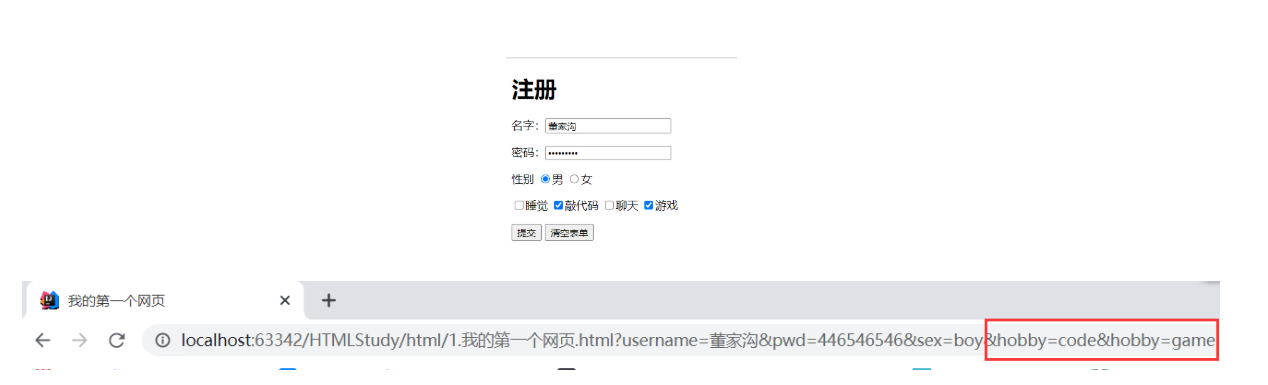Click the 清空表单 reset button
Image resolution: width=1268 pixels, height=385 pixels.
[x=569, y=233]
